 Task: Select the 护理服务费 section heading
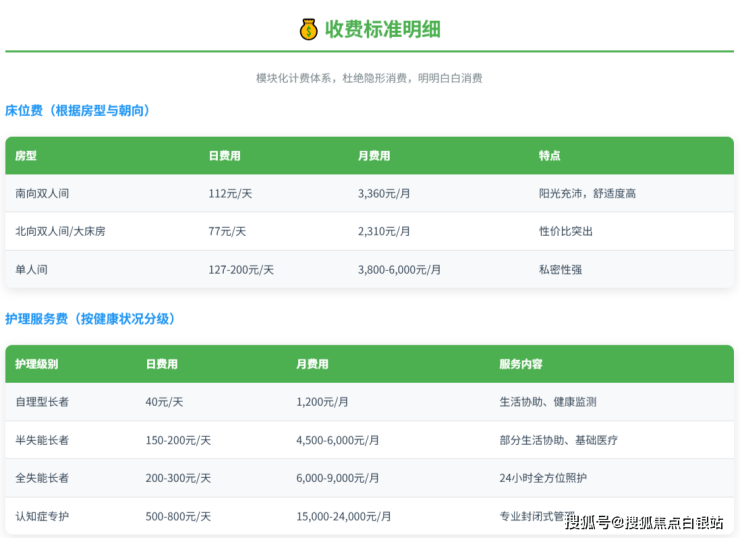[x=91, y=318]
